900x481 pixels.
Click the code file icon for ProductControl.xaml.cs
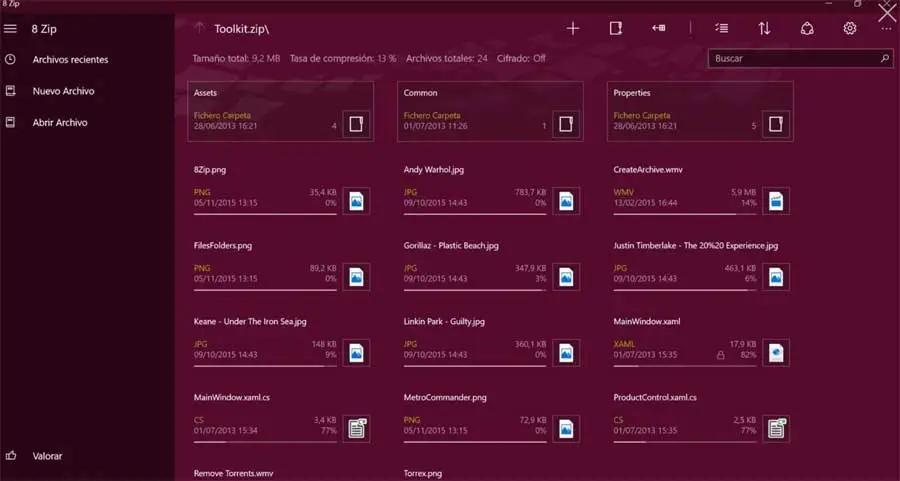[x=776, y=429]
